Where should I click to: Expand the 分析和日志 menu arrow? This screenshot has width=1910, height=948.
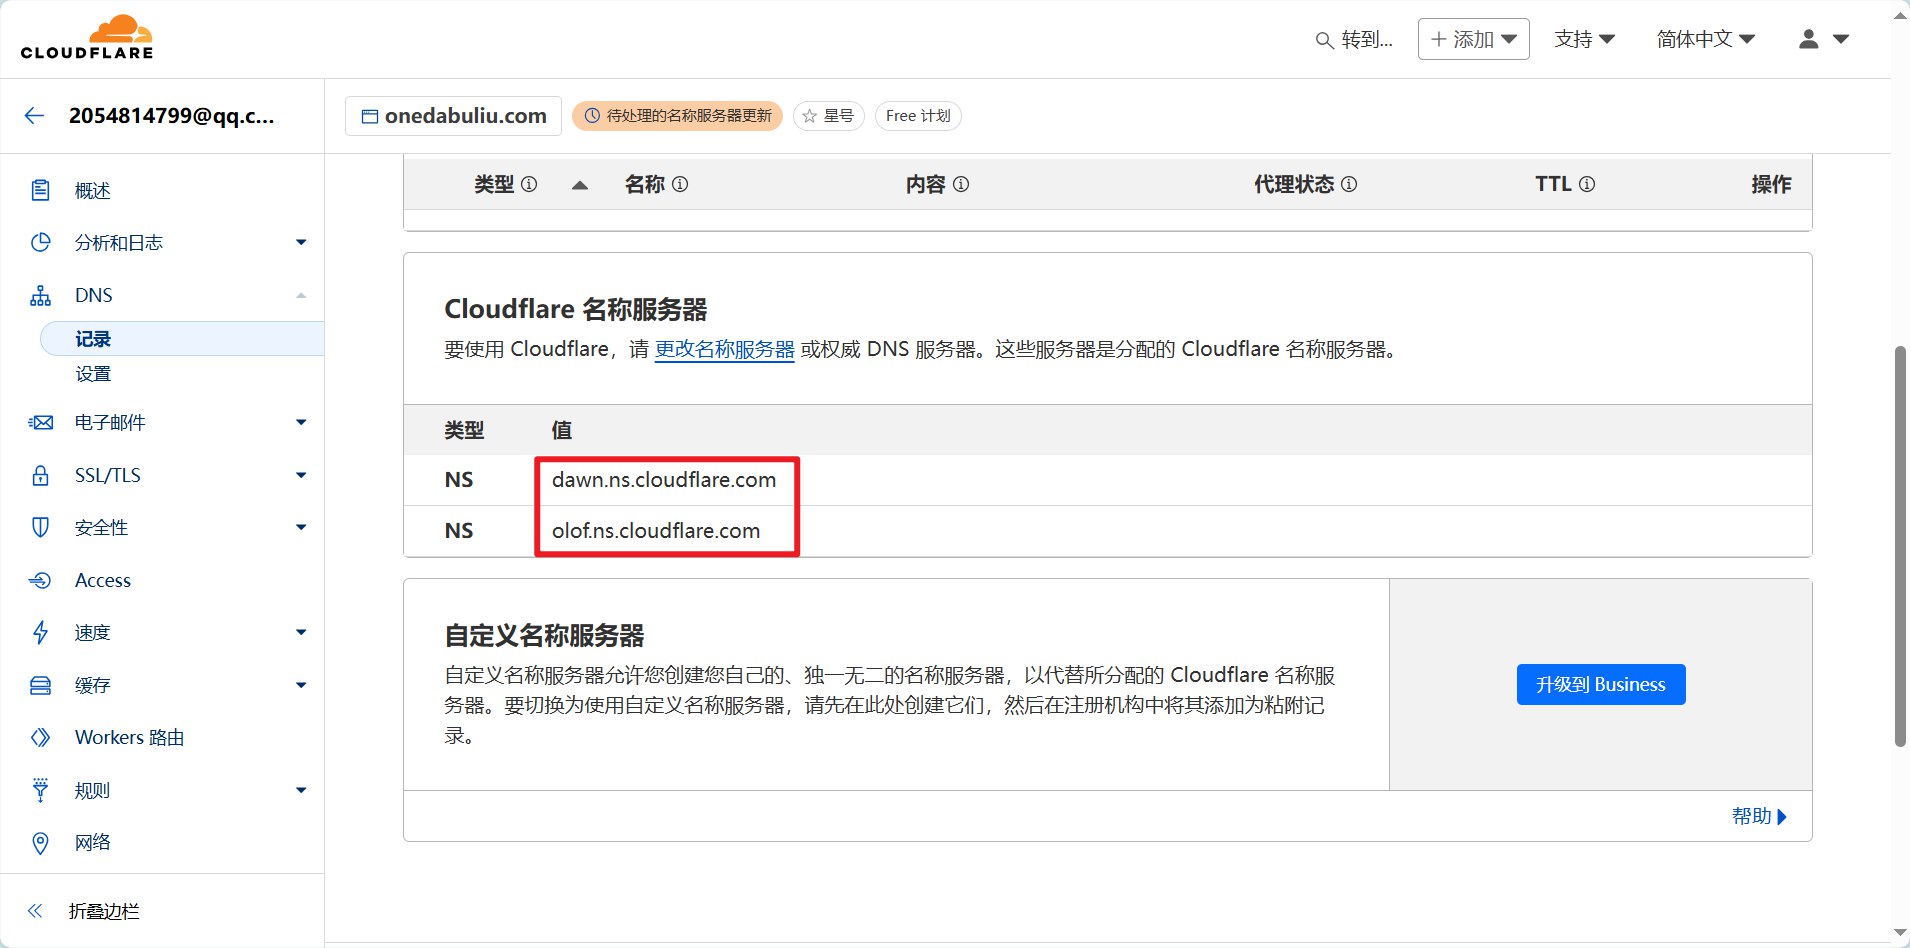point(301,242)
